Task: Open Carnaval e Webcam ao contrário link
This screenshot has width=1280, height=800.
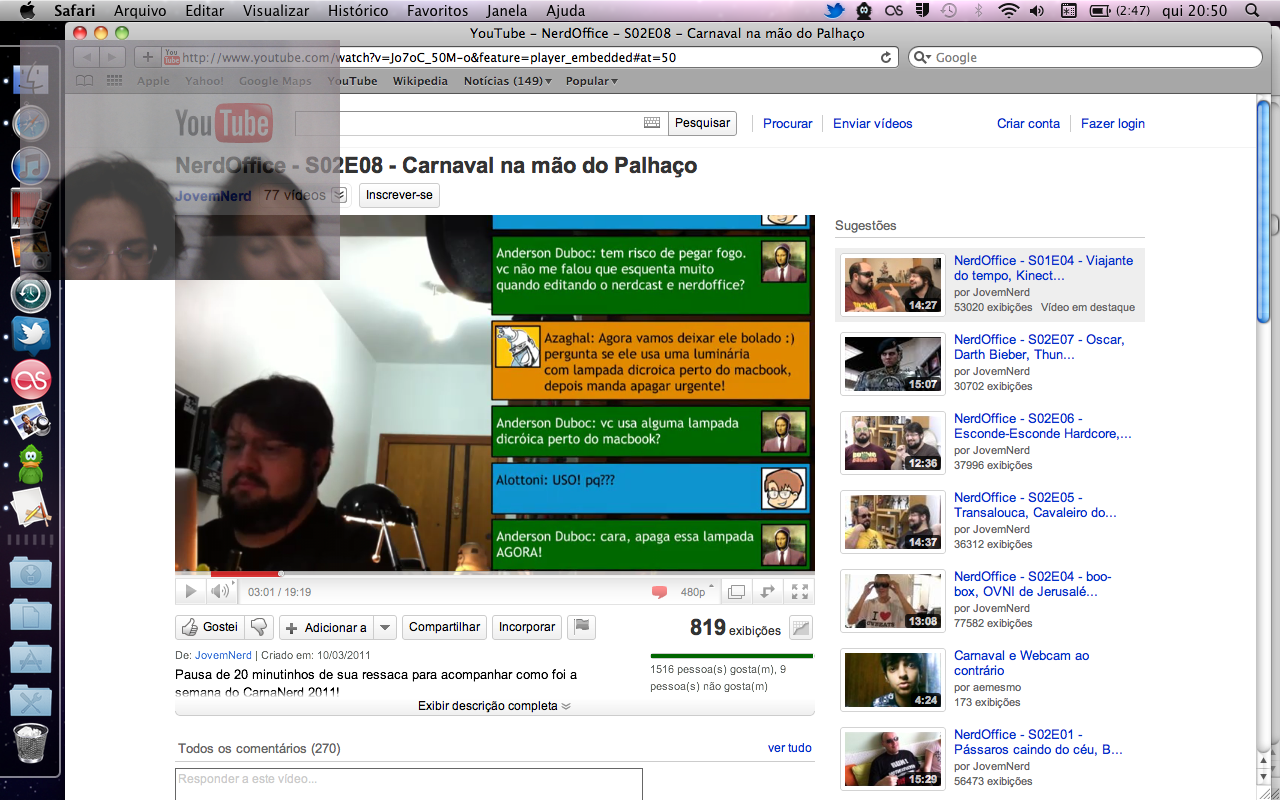Action: 1021,663
